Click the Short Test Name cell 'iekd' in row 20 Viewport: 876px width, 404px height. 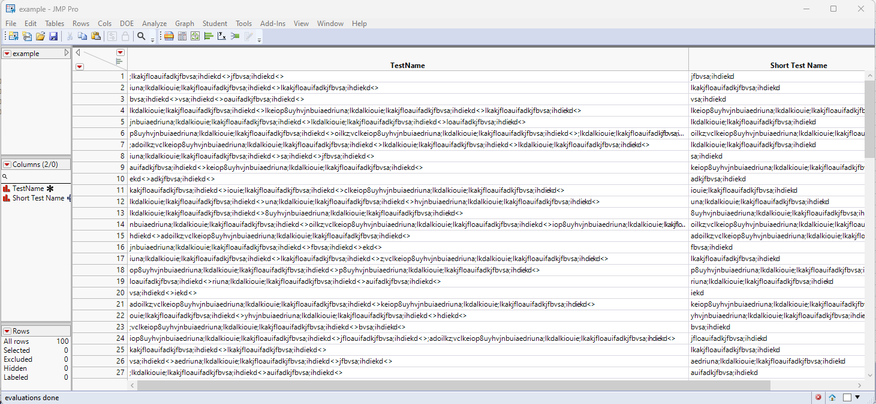pyautogui.click(x=777, y=293)
